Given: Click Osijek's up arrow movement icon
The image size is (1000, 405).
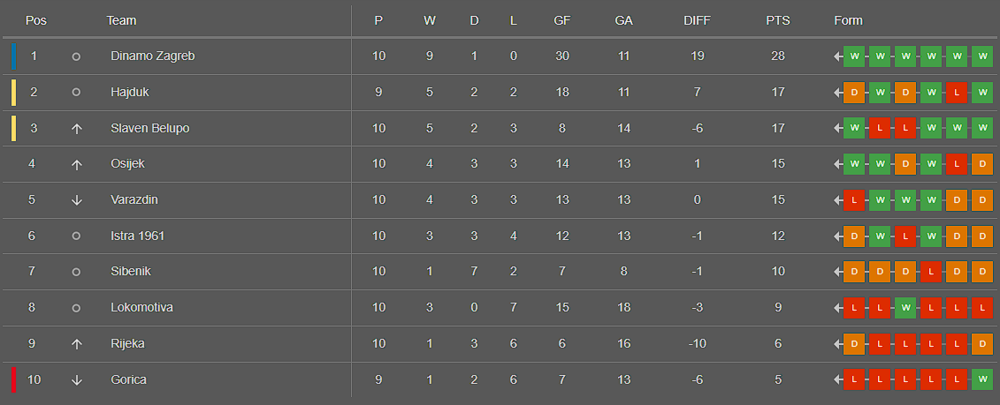Looking at the screenshot, I should 76,164.
